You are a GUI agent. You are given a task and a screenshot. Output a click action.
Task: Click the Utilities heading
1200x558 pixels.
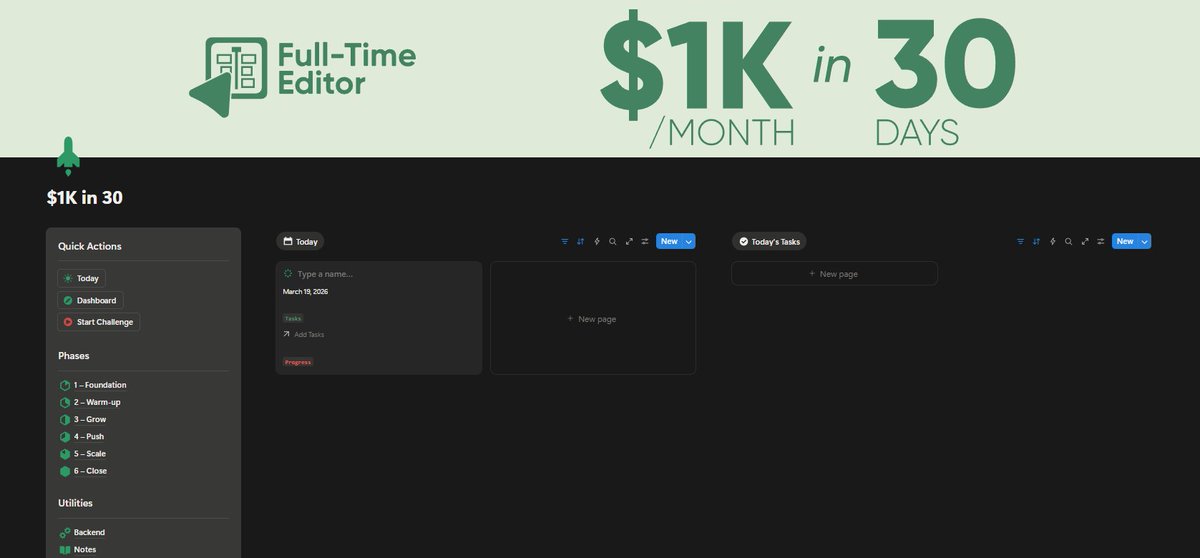tap(76, 503)
